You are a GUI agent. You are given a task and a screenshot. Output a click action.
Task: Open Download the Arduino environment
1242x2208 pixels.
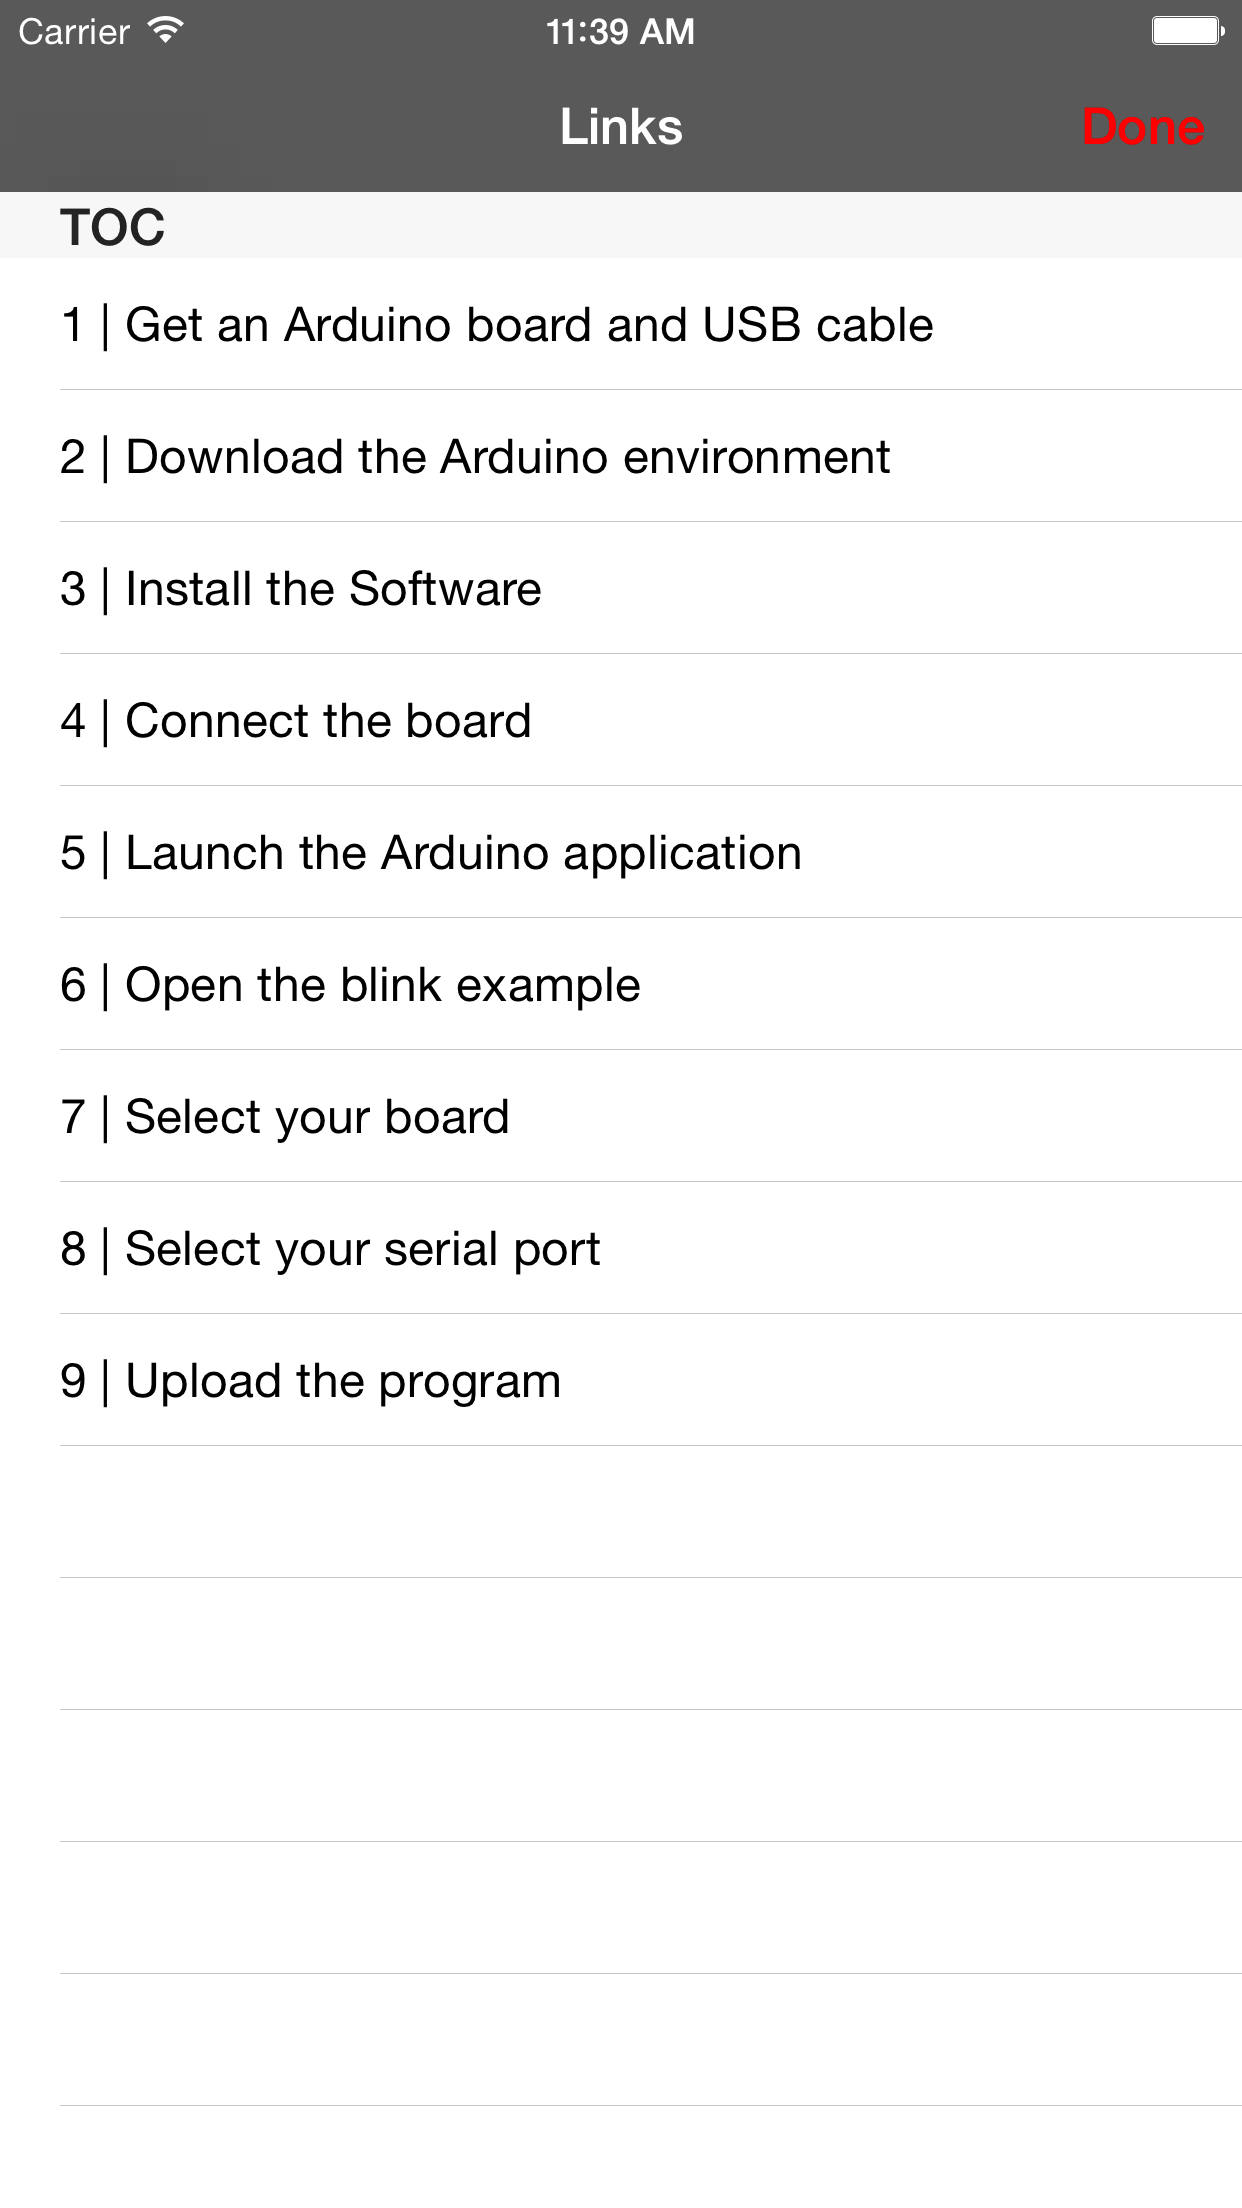point(475,455)
